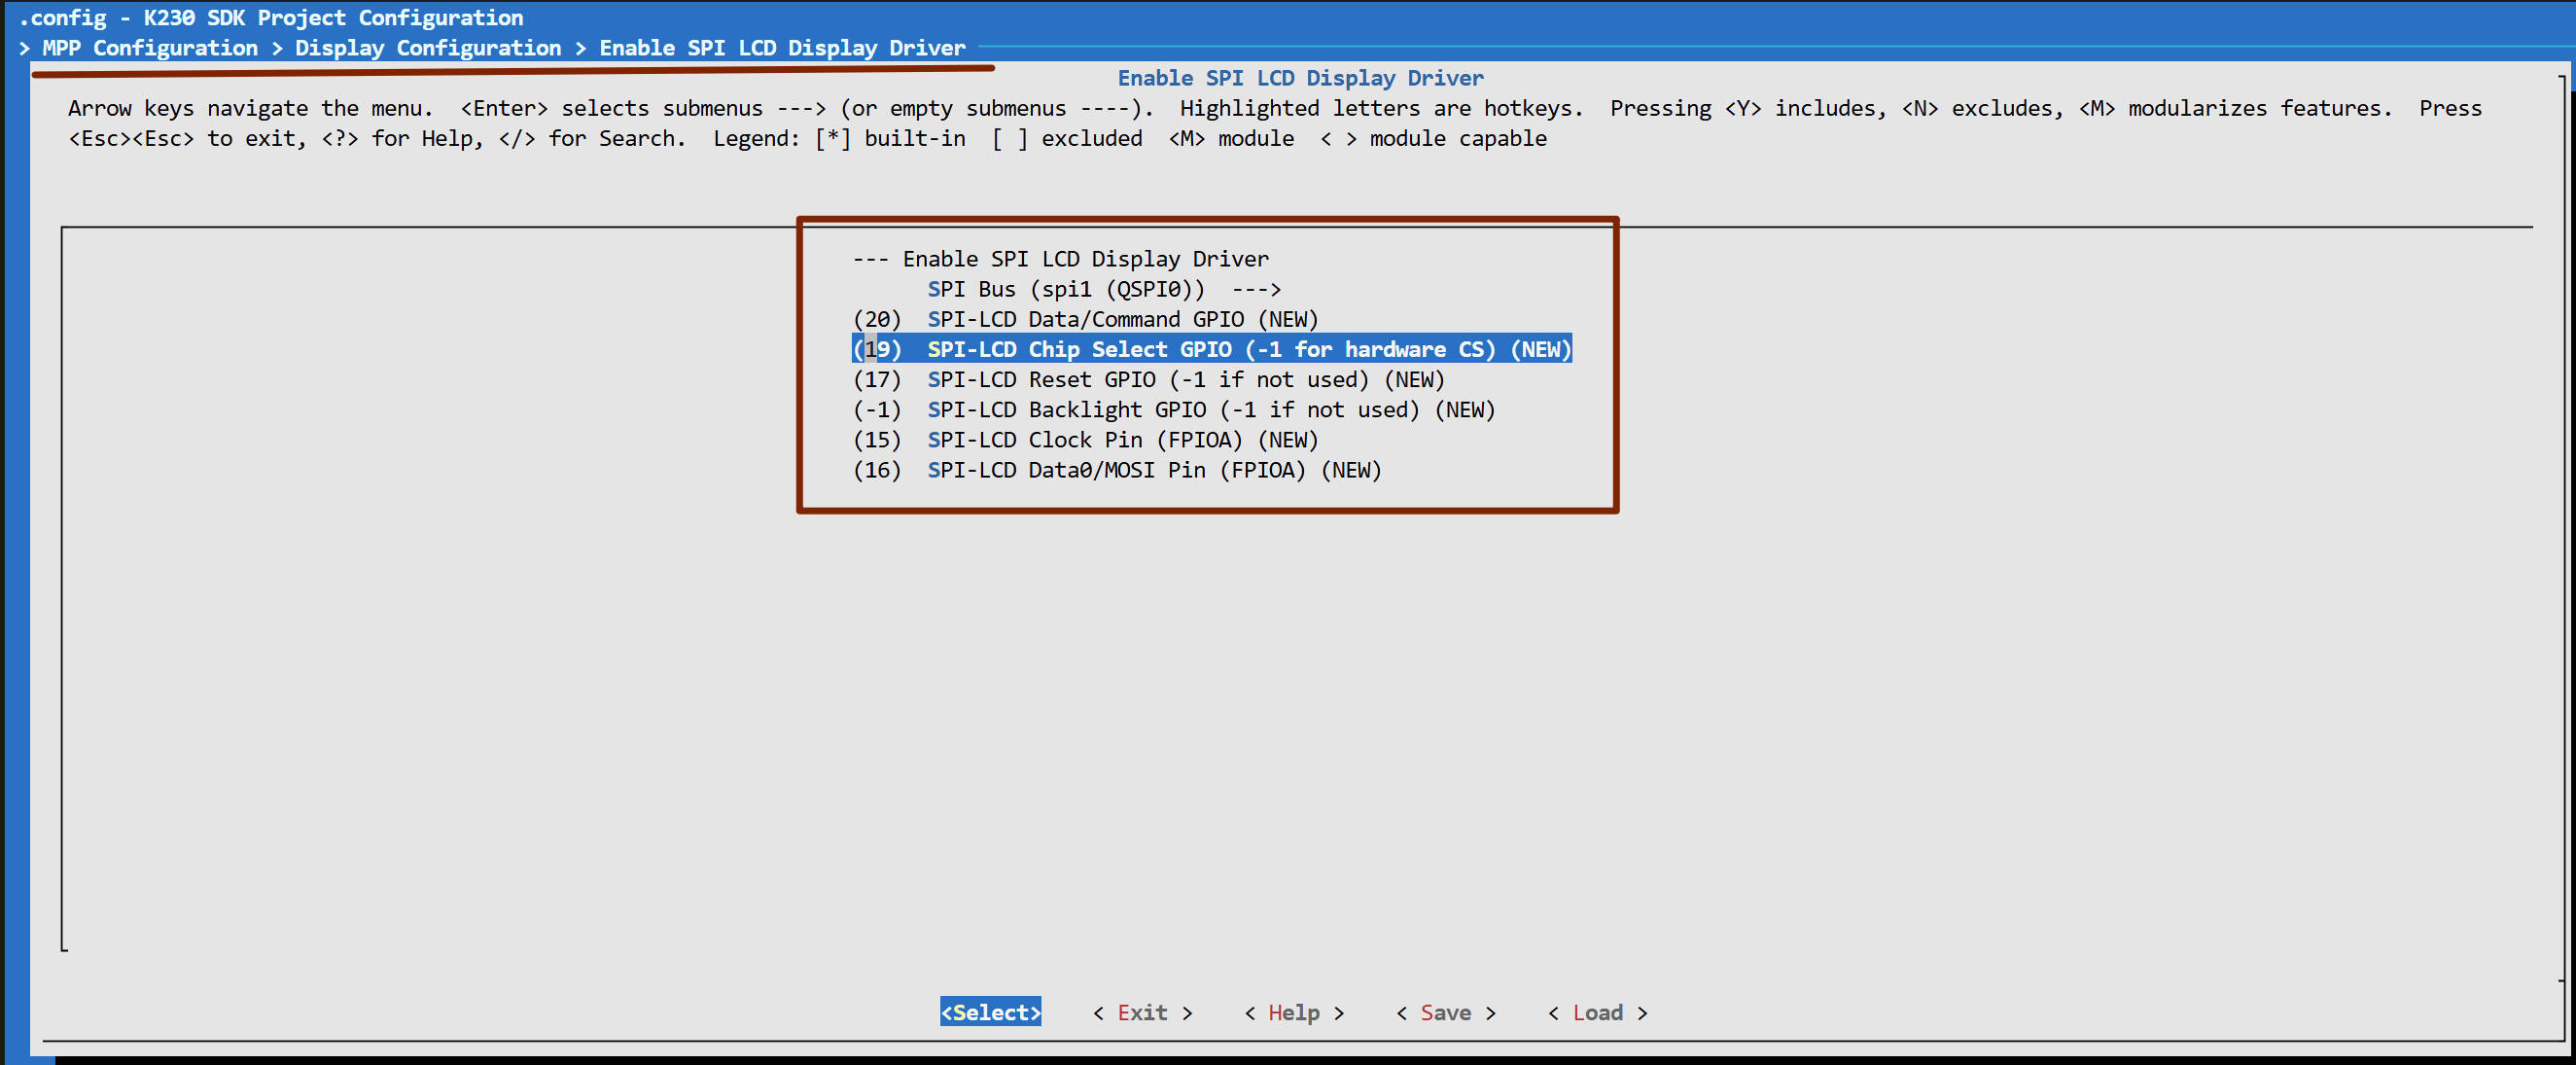Select SPI-LCD Data/Command GPIO option

tap(1122, 319)
